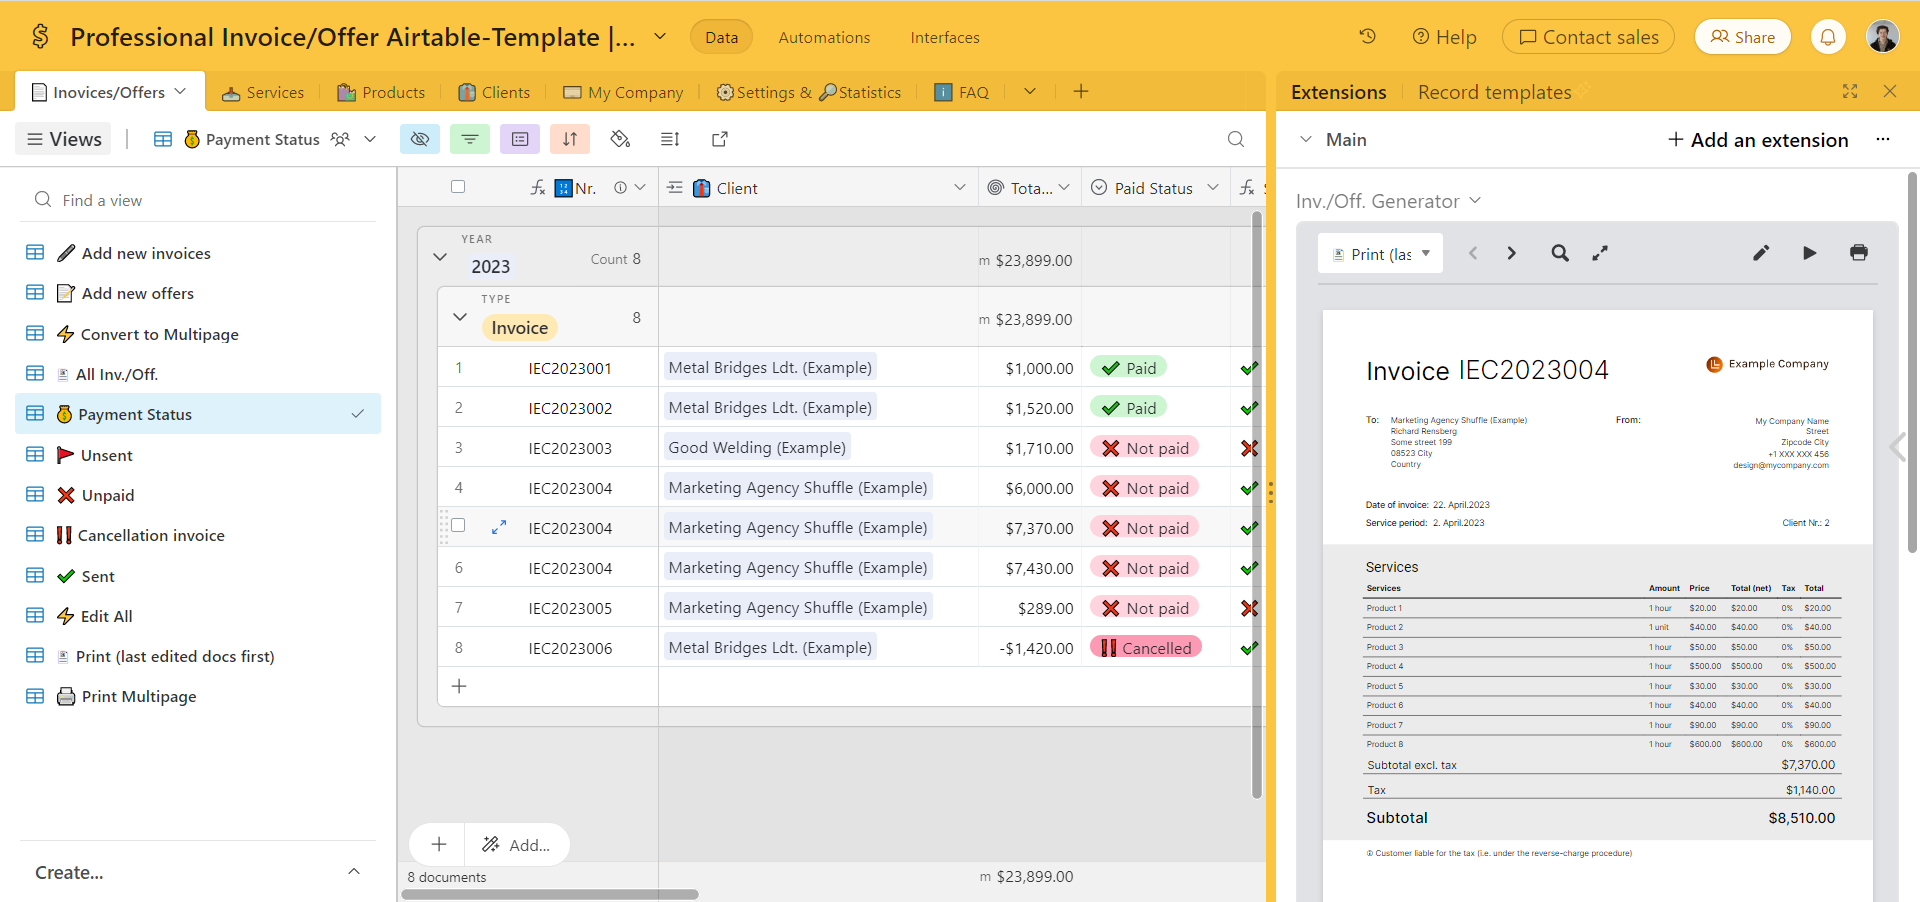Click the edit pencil in generator

pos(1761,253)
